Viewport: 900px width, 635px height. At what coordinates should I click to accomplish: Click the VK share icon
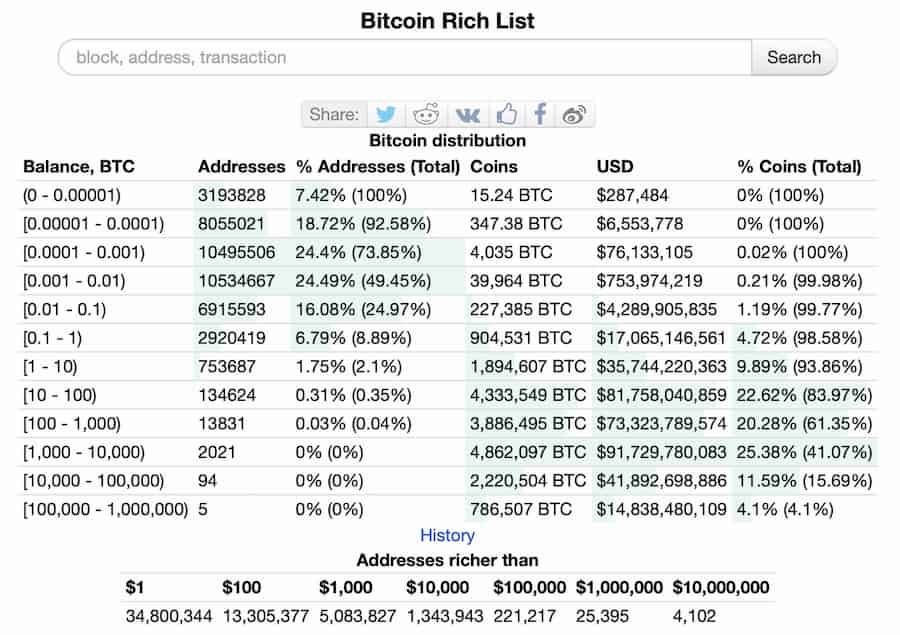465,114
